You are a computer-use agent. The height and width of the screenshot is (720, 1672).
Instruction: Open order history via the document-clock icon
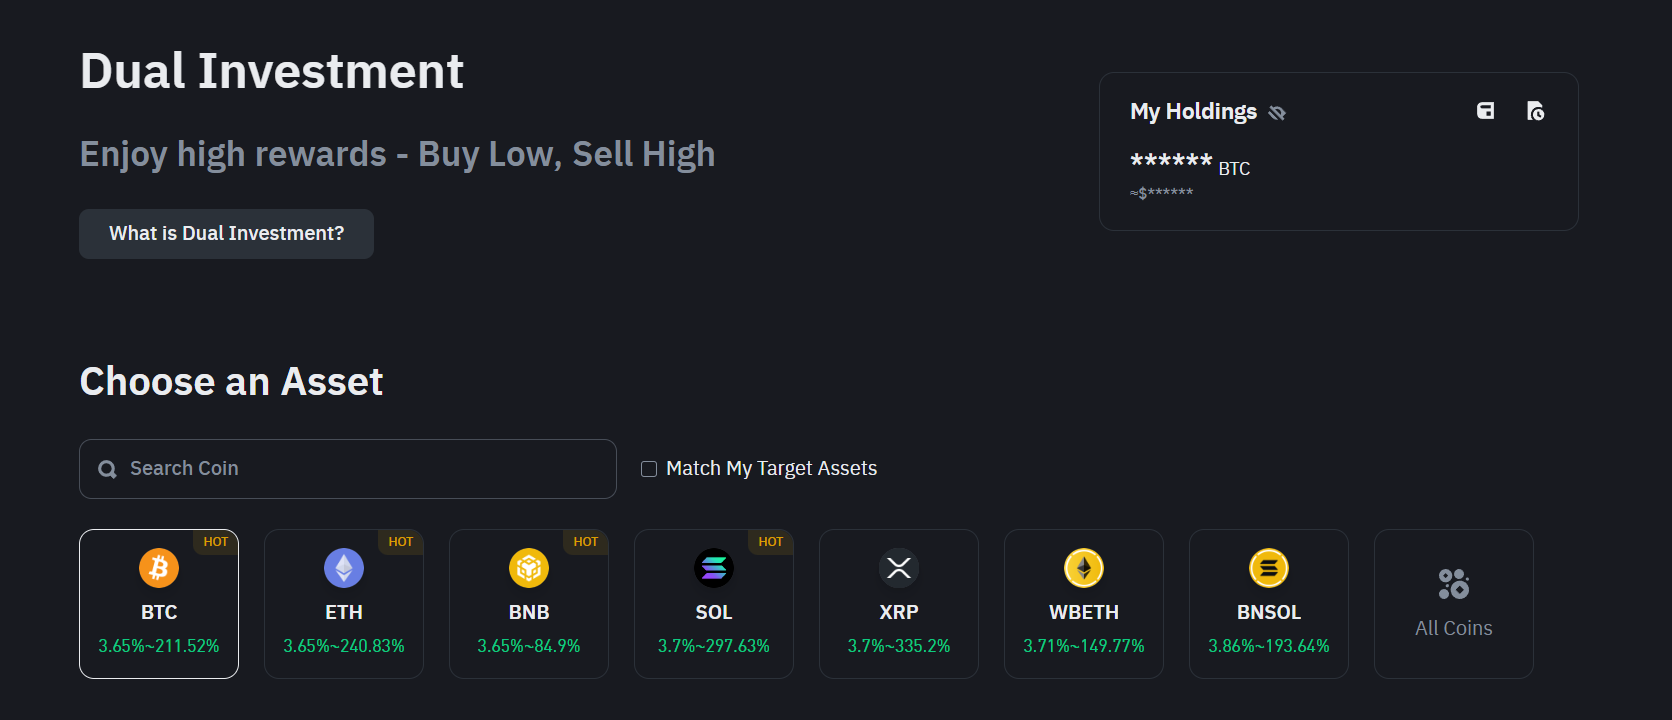1536,111
